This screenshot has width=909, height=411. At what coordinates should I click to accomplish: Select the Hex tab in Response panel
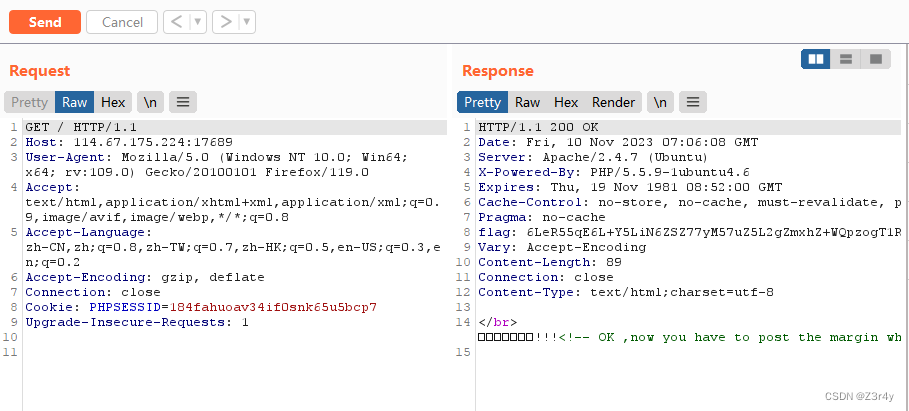pos(566,102)
